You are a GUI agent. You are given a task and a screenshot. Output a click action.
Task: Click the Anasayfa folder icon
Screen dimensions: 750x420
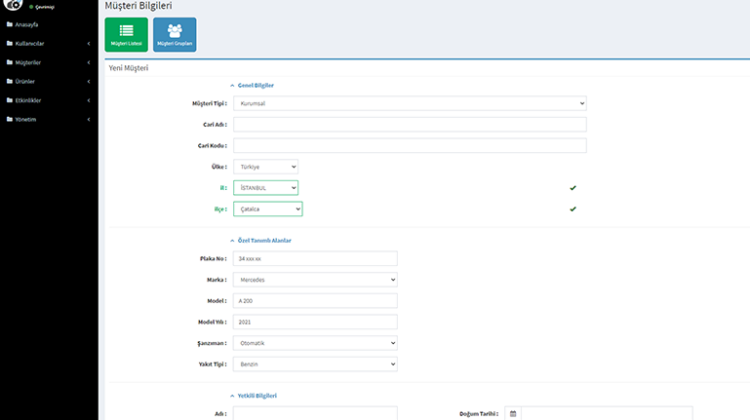coord(9,24)
